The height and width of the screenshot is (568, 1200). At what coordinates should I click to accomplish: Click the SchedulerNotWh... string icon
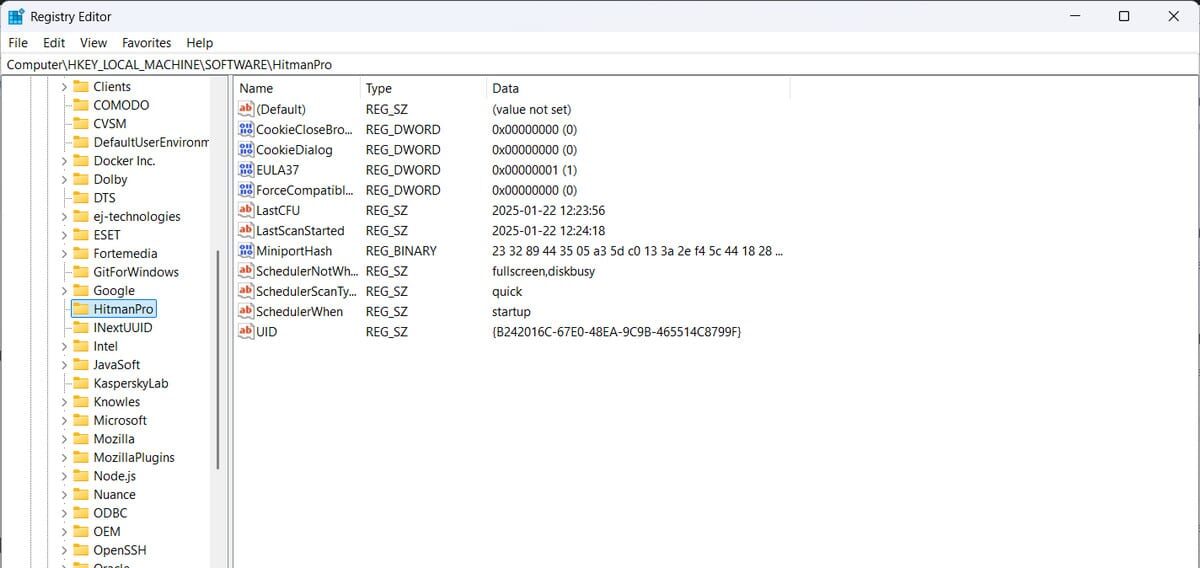pyautogui.click(x=247, y=271)
